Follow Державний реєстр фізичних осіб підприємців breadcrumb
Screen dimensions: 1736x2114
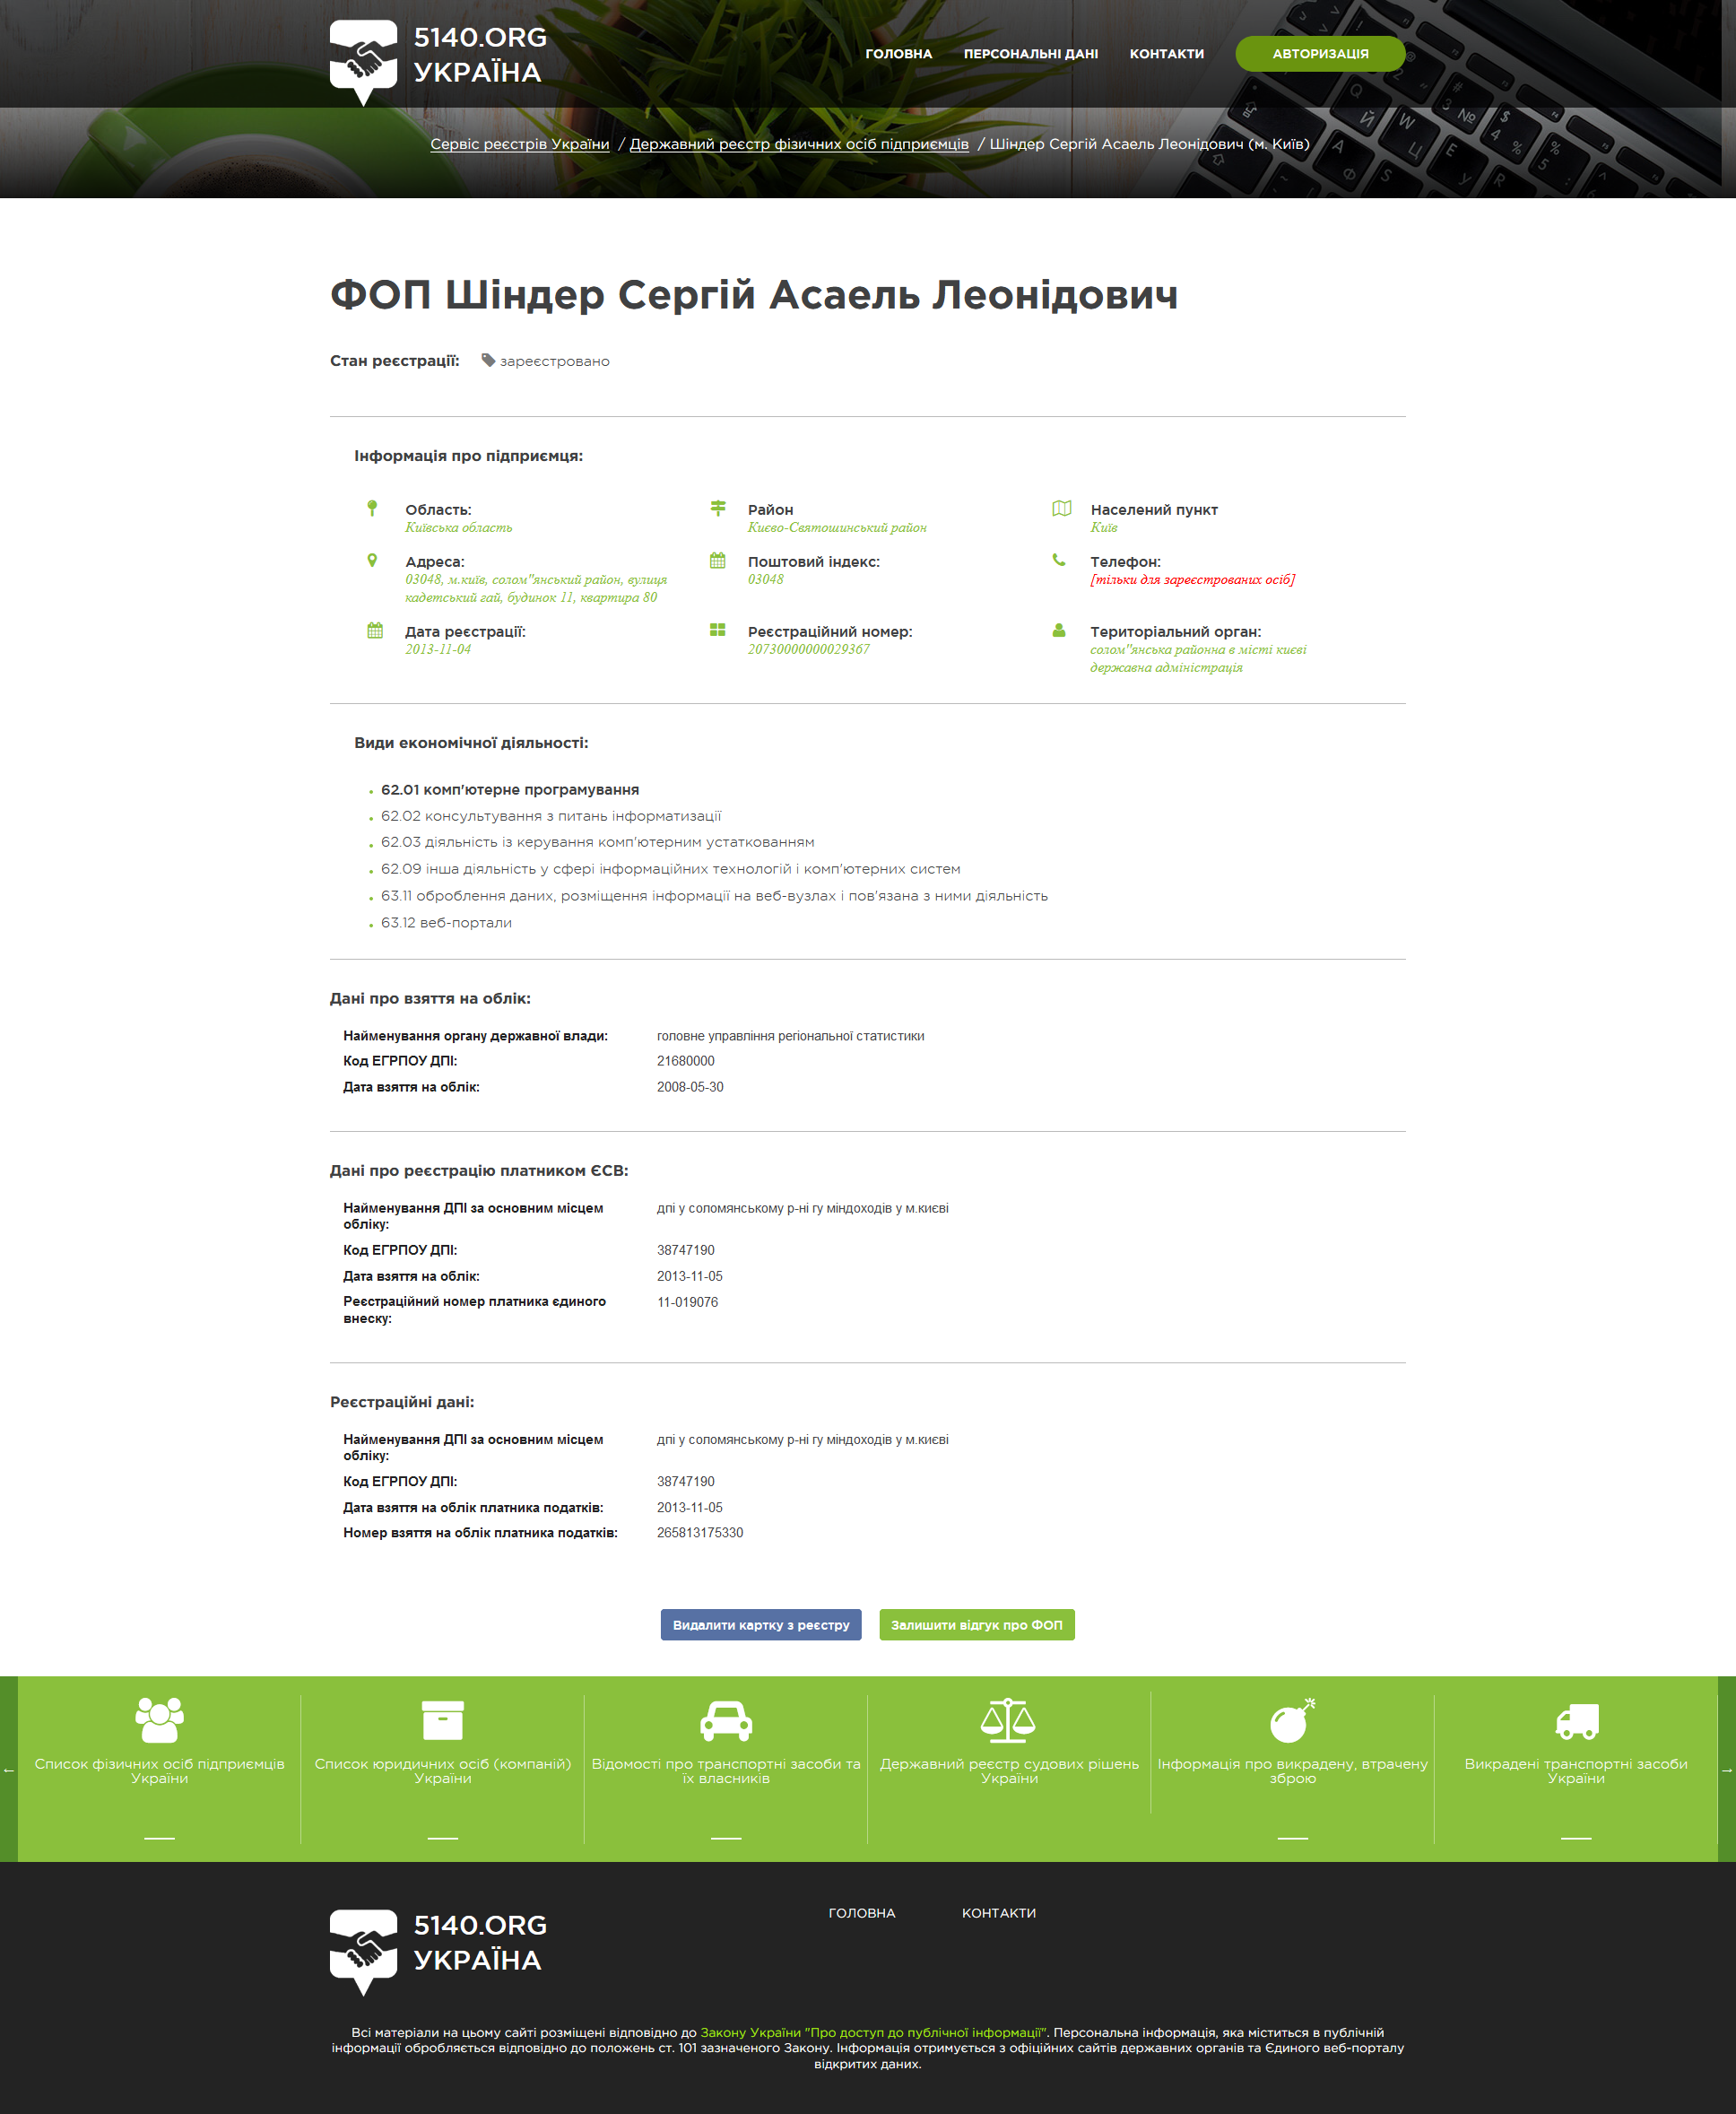(x=798, y=144)
